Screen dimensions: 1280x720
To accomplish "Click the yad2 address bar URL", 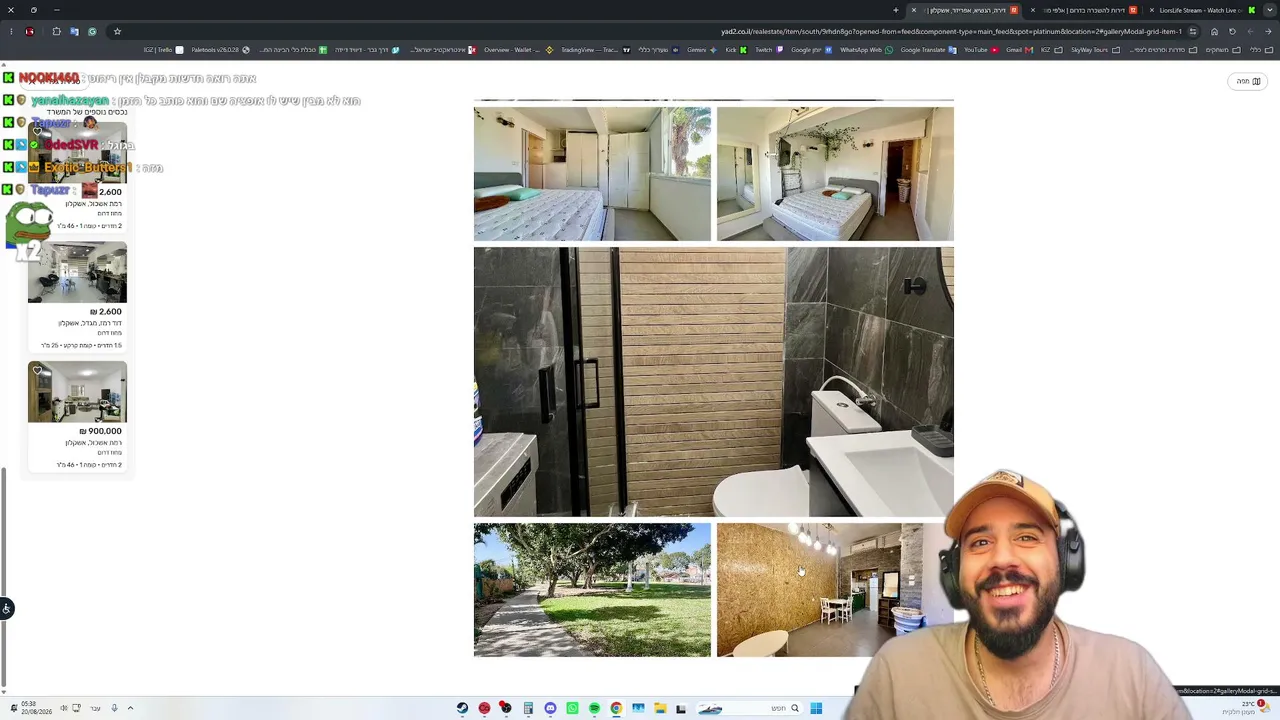I will [x=950, y=31].
